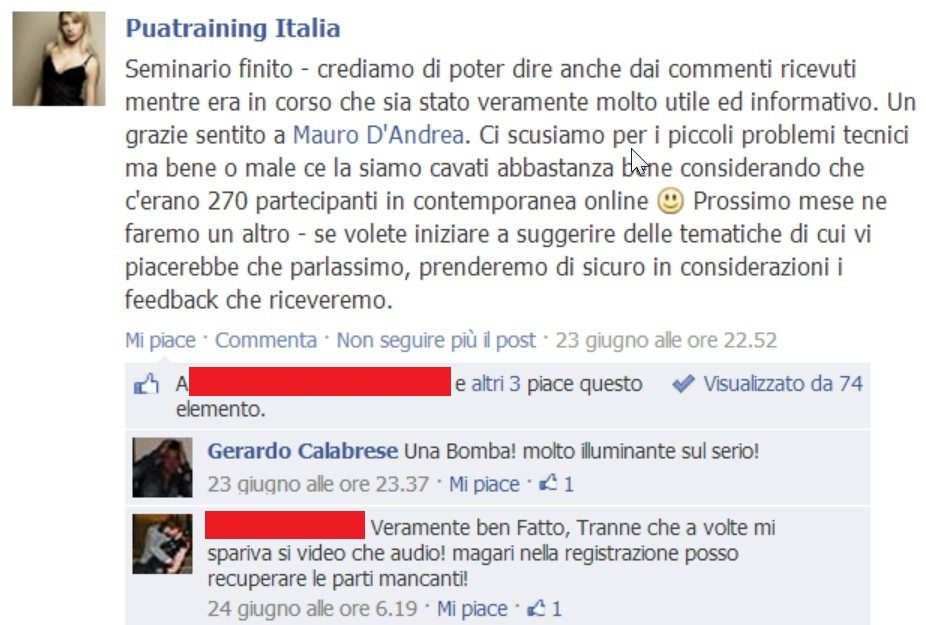This screenshot has height=625, width=926.
Task: Open Gerardo Calabrese's avatar thumbnail
Action: click(162, 467)
